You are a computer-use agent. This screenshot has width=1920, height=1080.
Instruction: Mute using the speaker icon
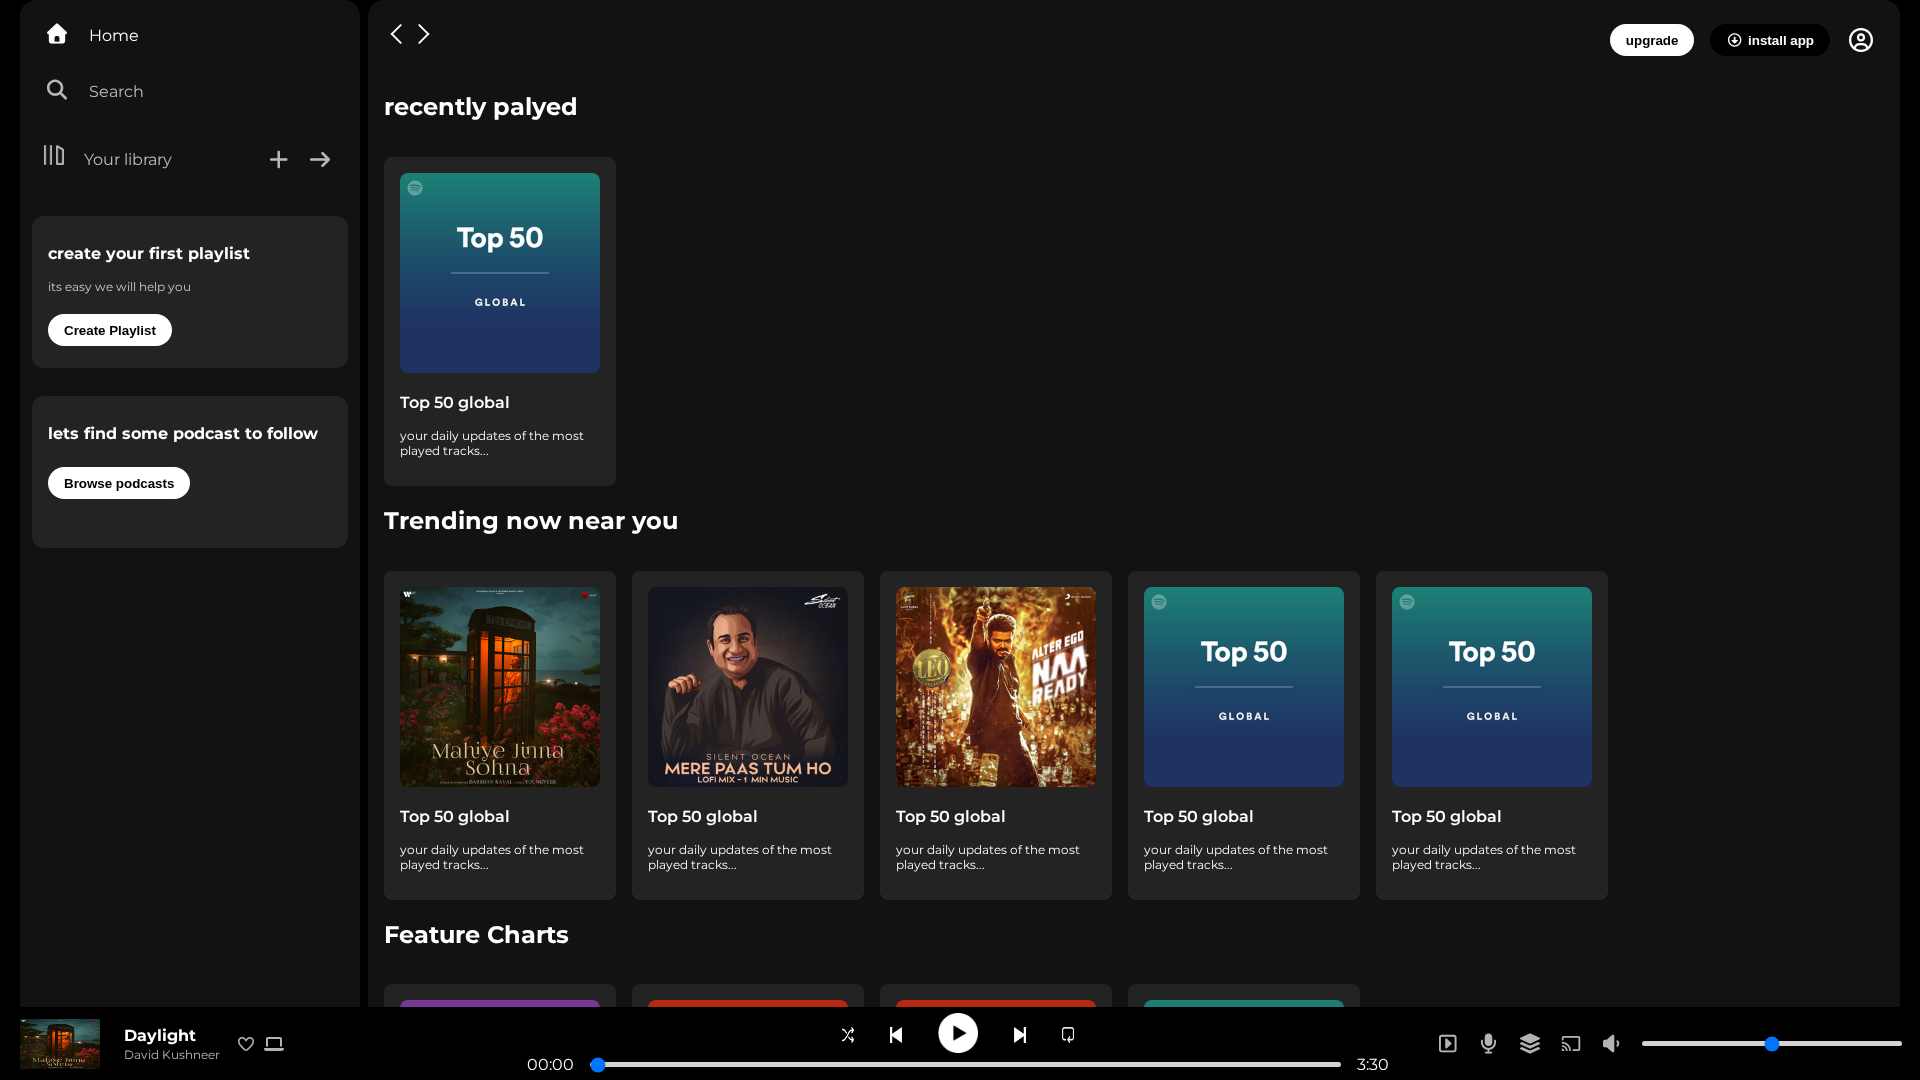point(1611,1044)
